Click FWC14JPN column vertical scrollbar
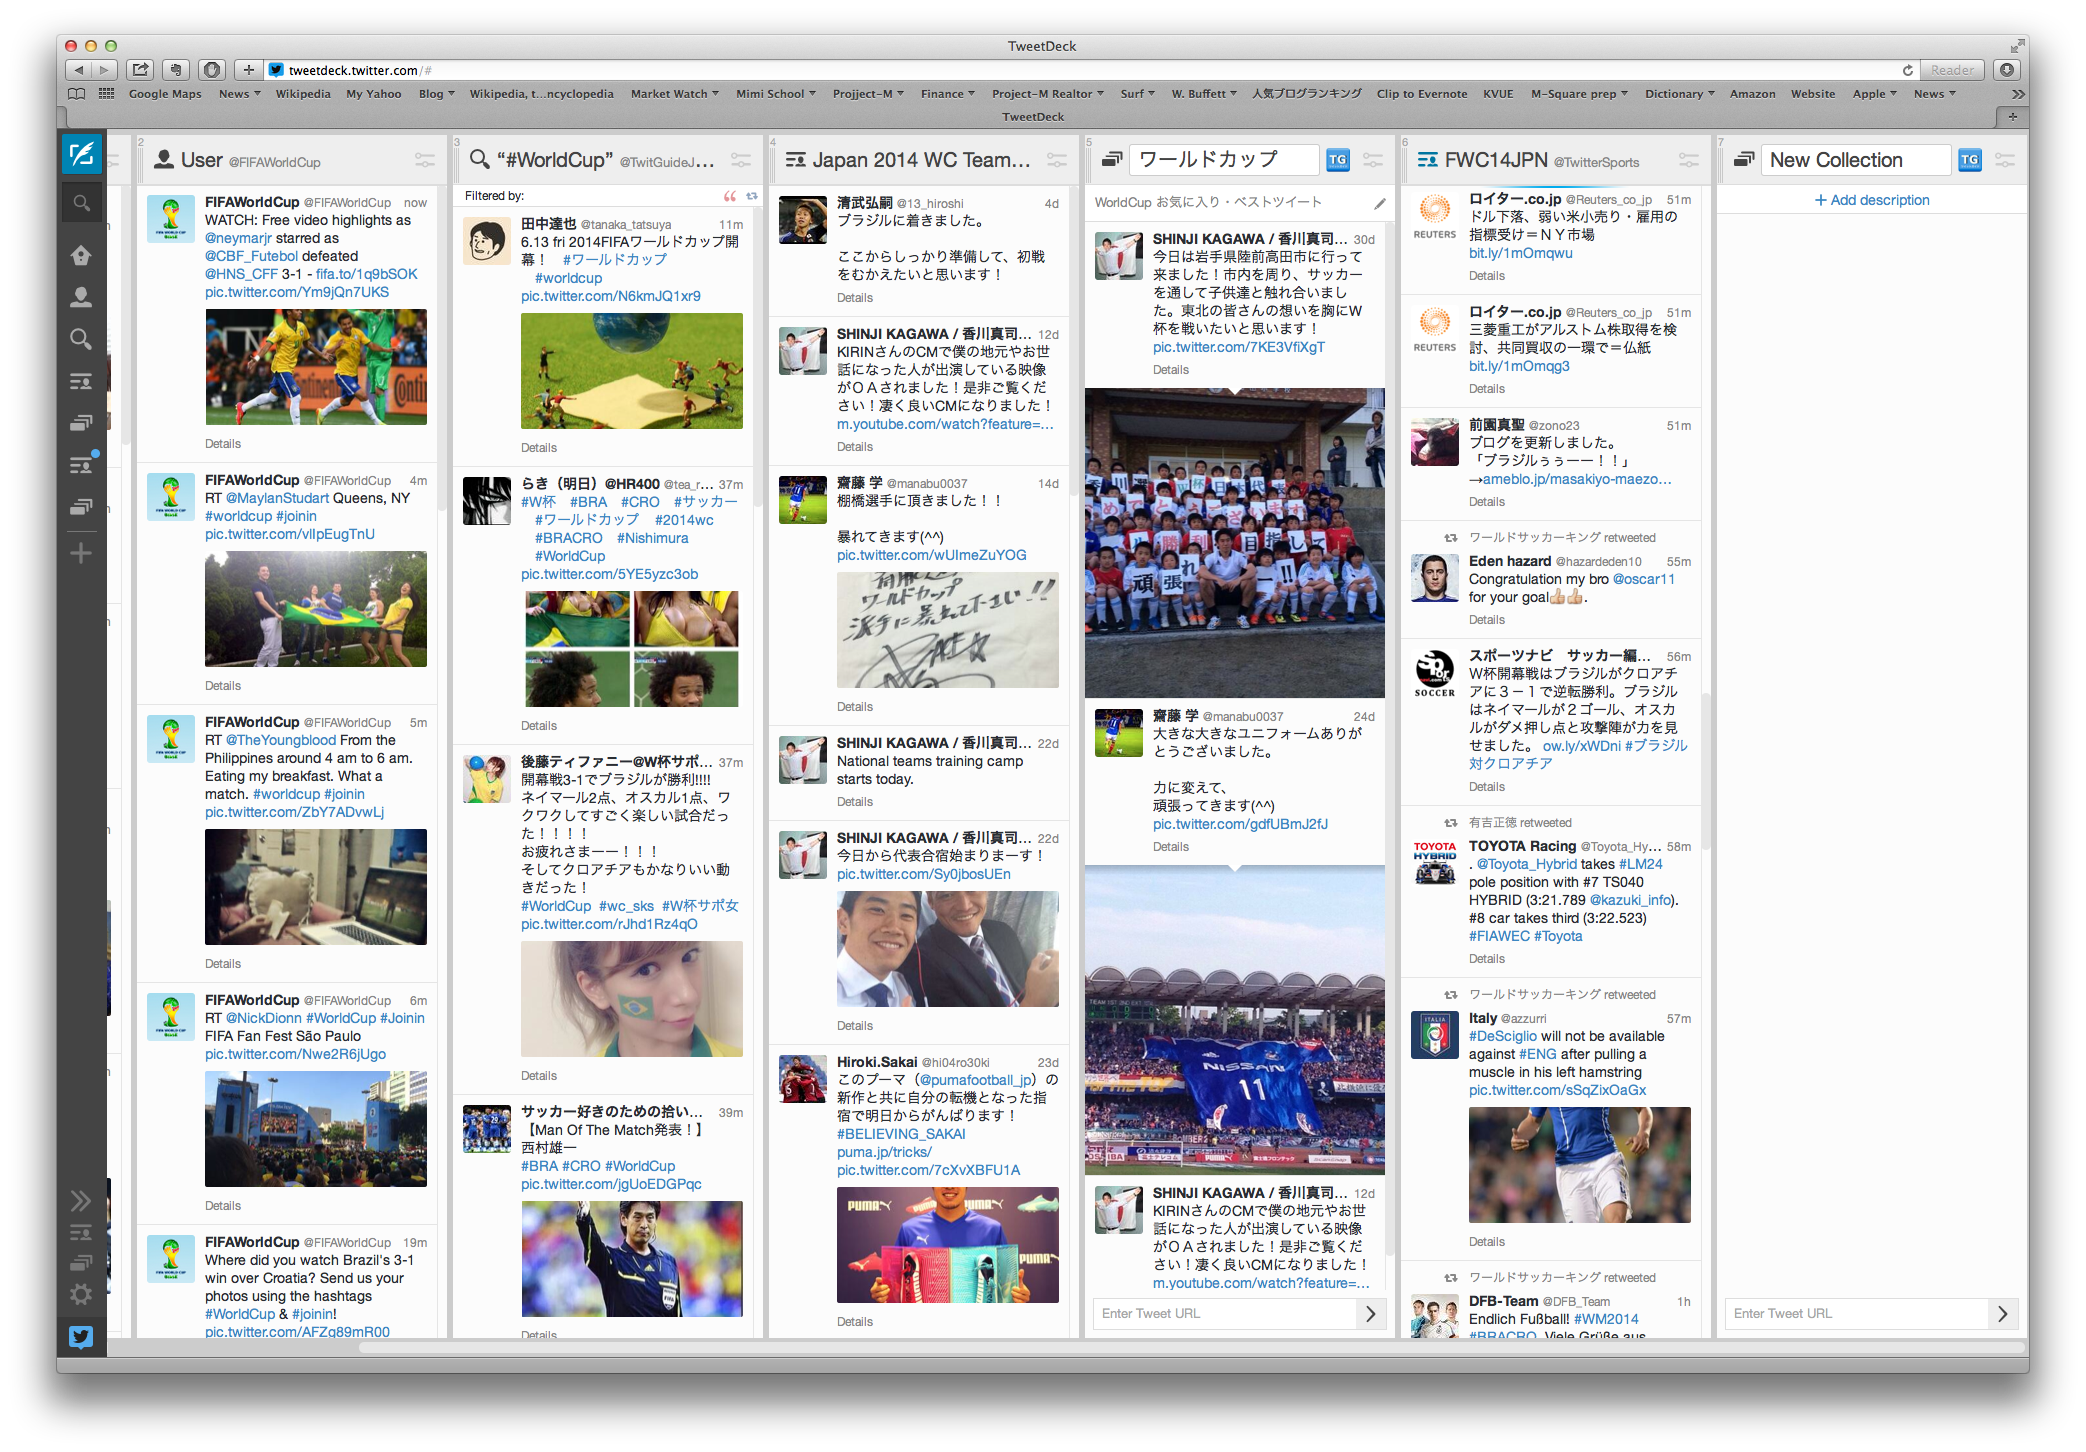 [x=1707, y=770]
